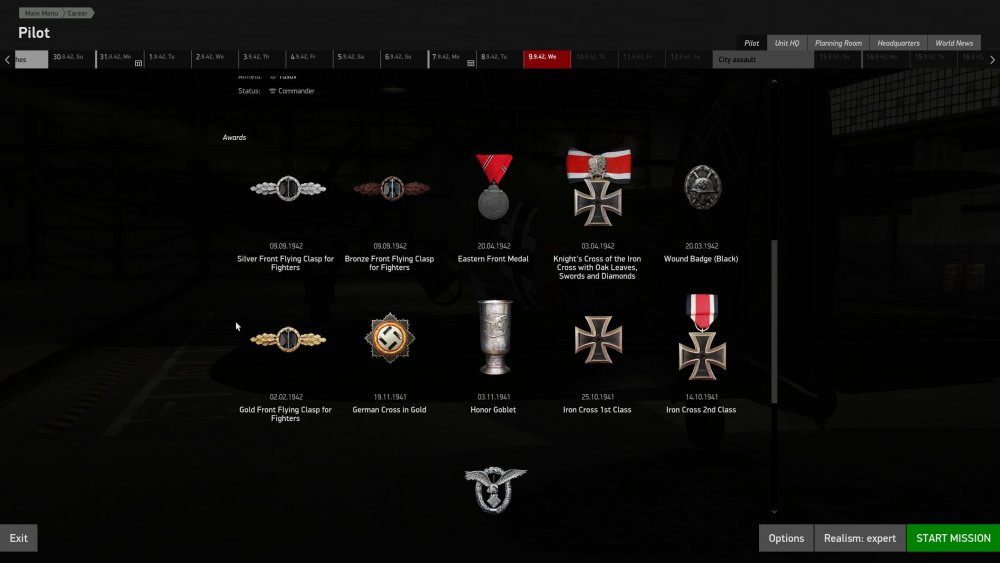This screenshot has width=1000, height=563.
Task: Click the START MISSION button
Action: coord(953,538)
